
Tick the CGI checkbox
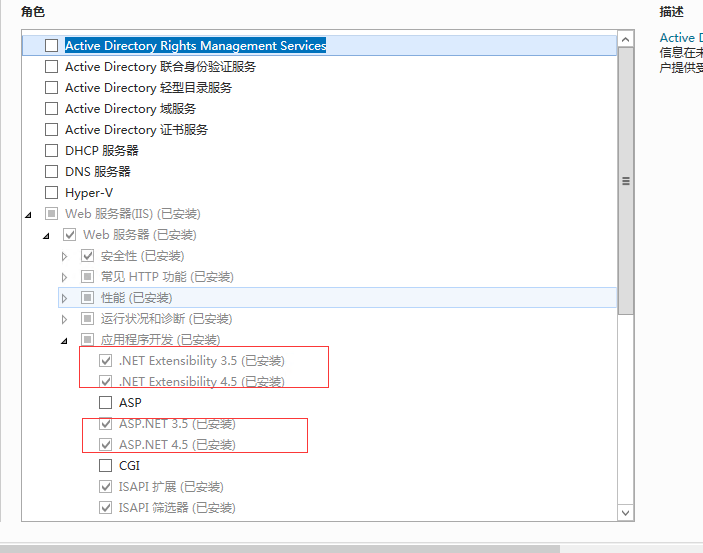pos(105,466)
